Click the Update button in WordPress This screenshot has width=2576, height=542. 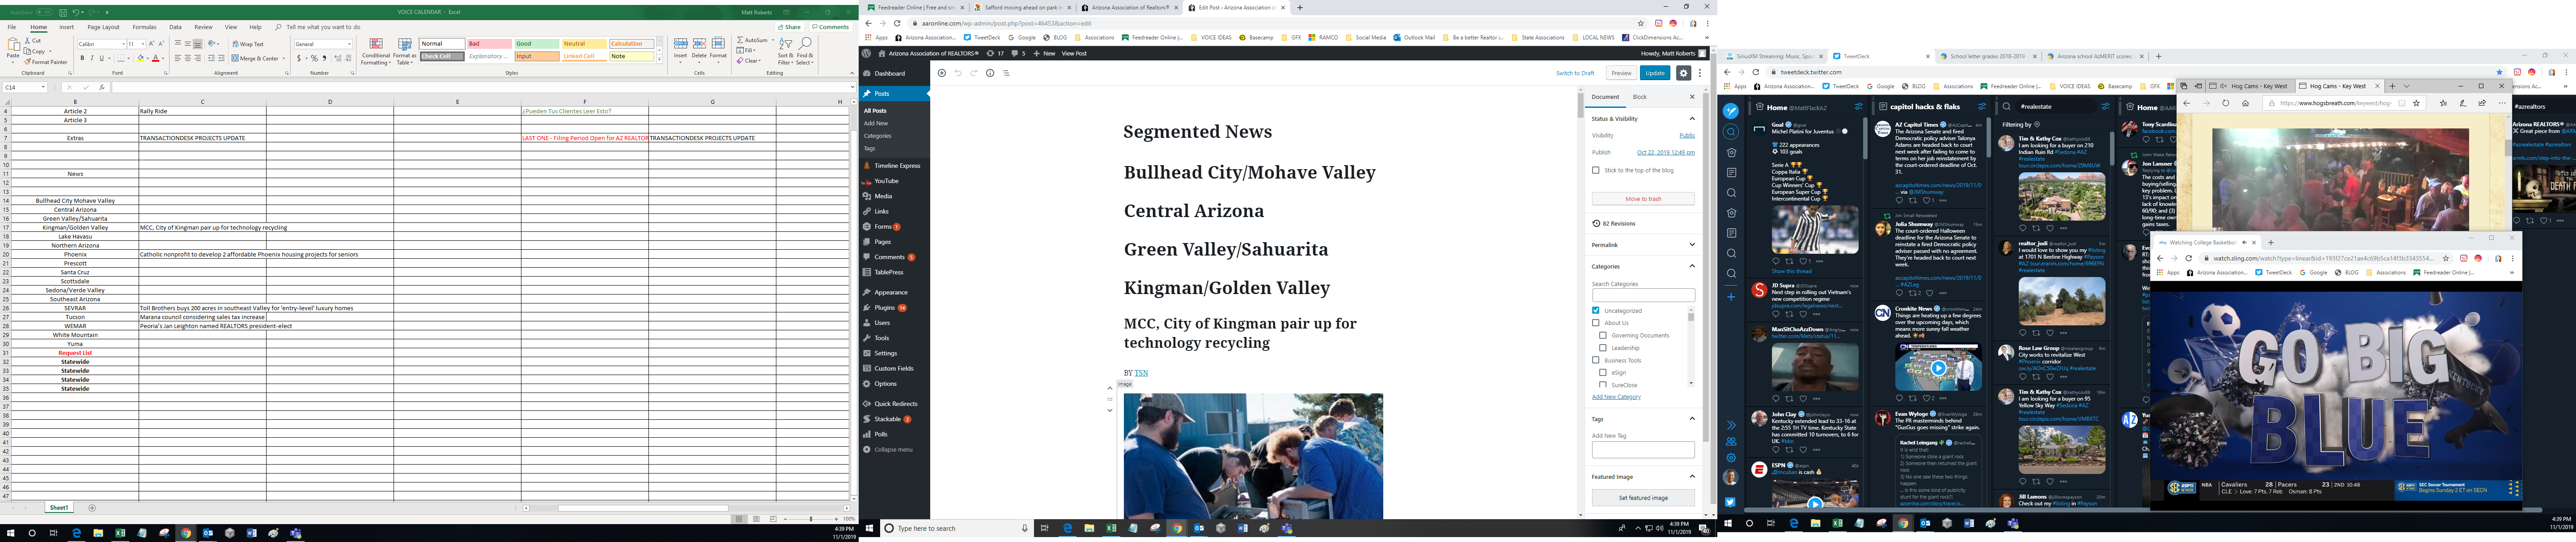[x=1656, y=73]
